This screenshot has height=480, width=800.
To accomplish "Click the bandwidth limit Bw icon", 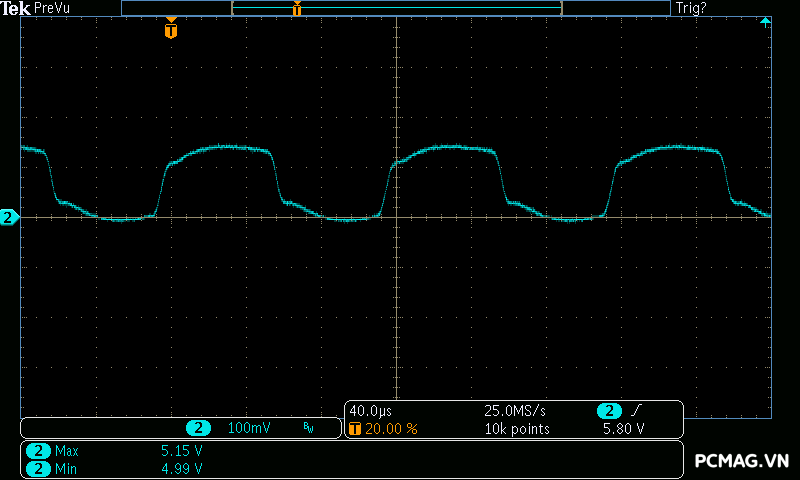I will pyautogui.click(x=308, y=428).
